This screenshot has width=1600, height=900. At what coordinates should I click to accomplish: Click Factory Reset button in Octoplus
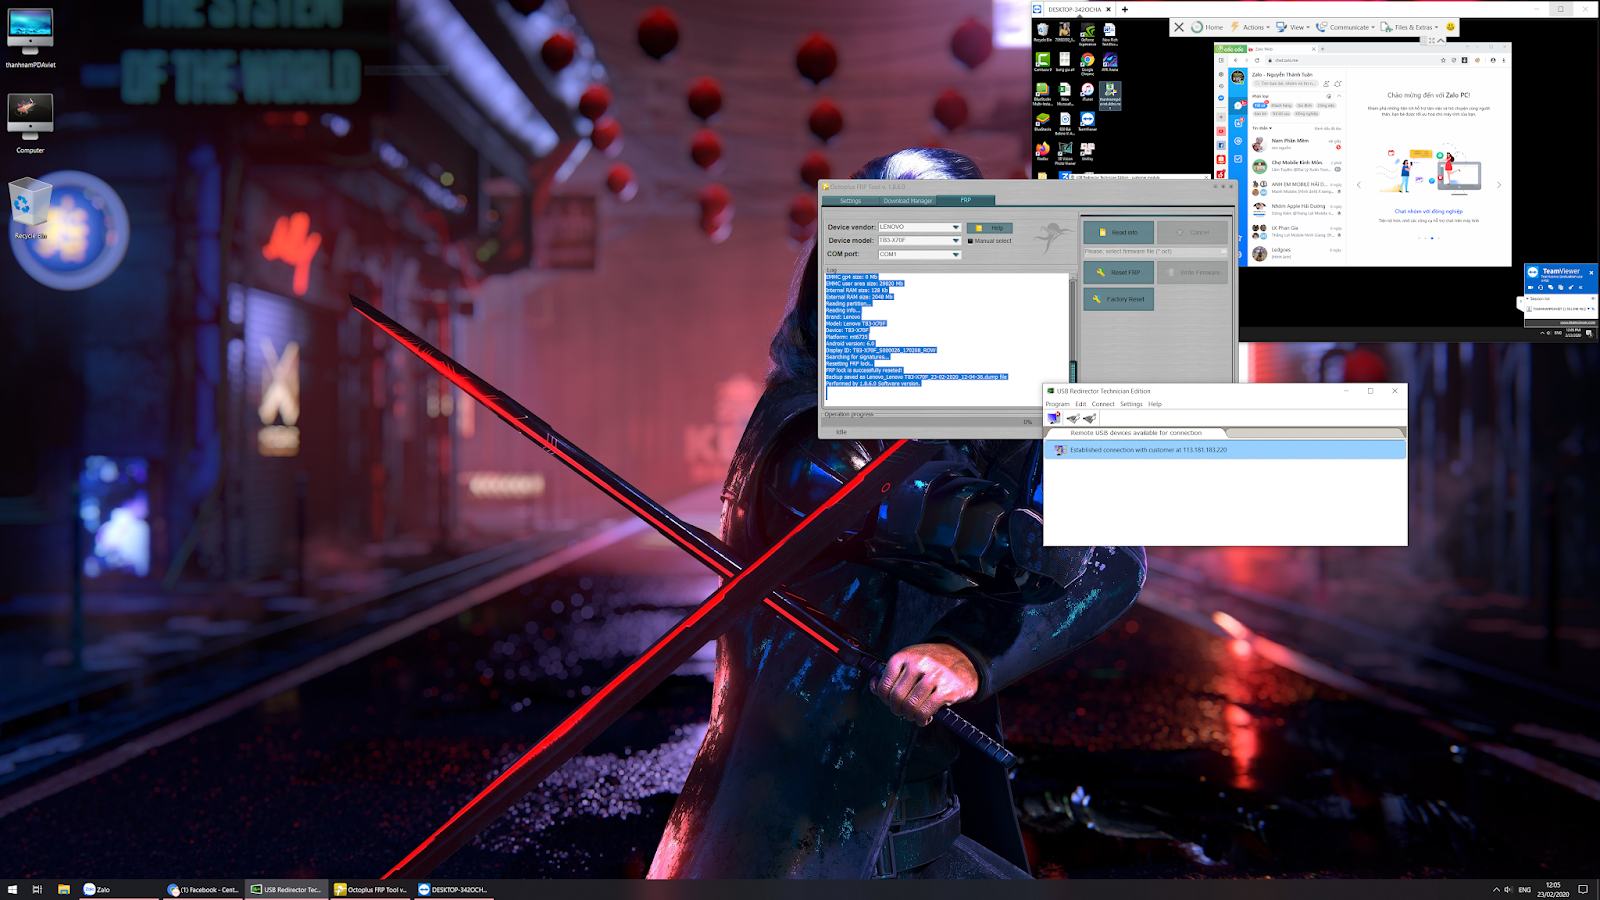(1118, 299)
